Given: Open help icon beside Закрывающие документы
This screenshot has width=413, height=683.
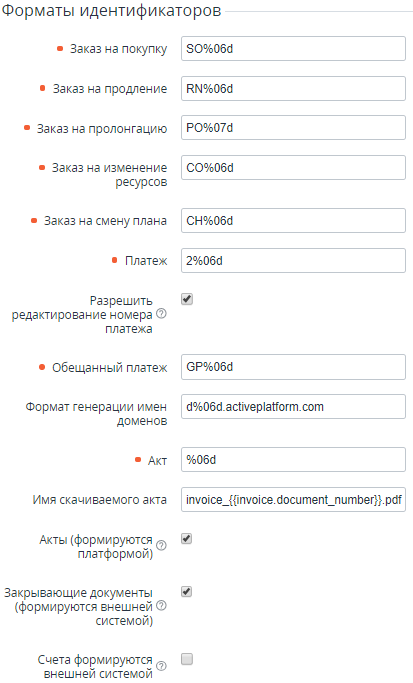Looking at the screenshot, I should click(x=161, y=605).
